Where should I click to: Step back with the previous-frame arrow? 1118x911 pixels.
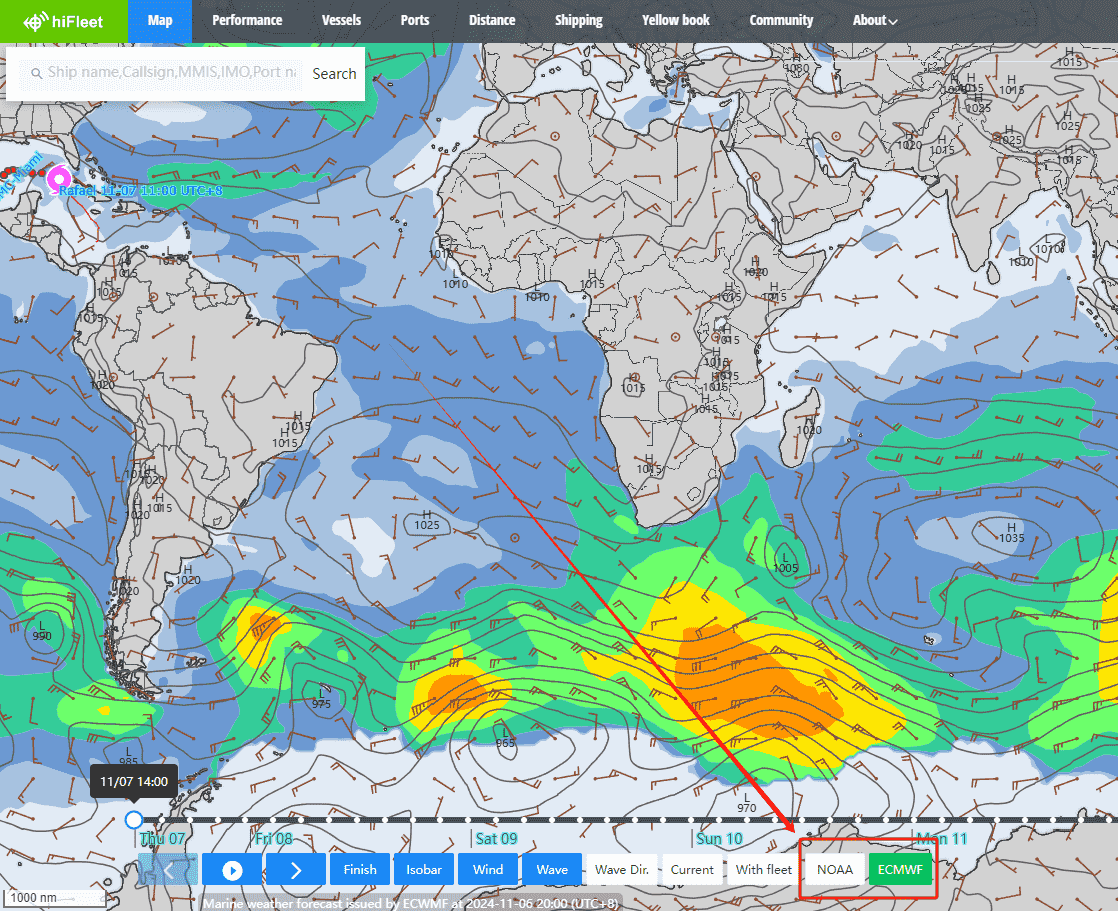[x=168, y=870]
